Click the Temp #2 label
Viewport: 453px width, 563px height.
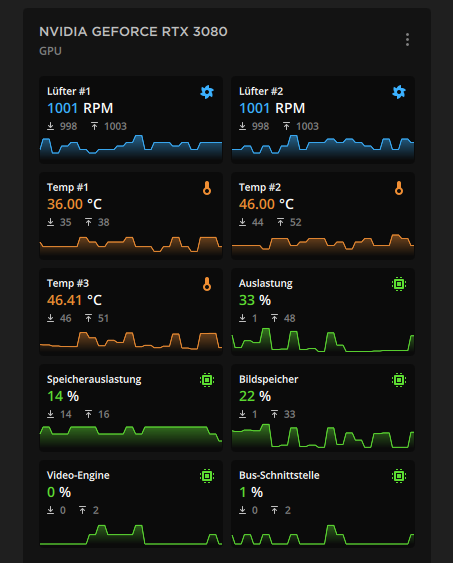coord(260,187)
